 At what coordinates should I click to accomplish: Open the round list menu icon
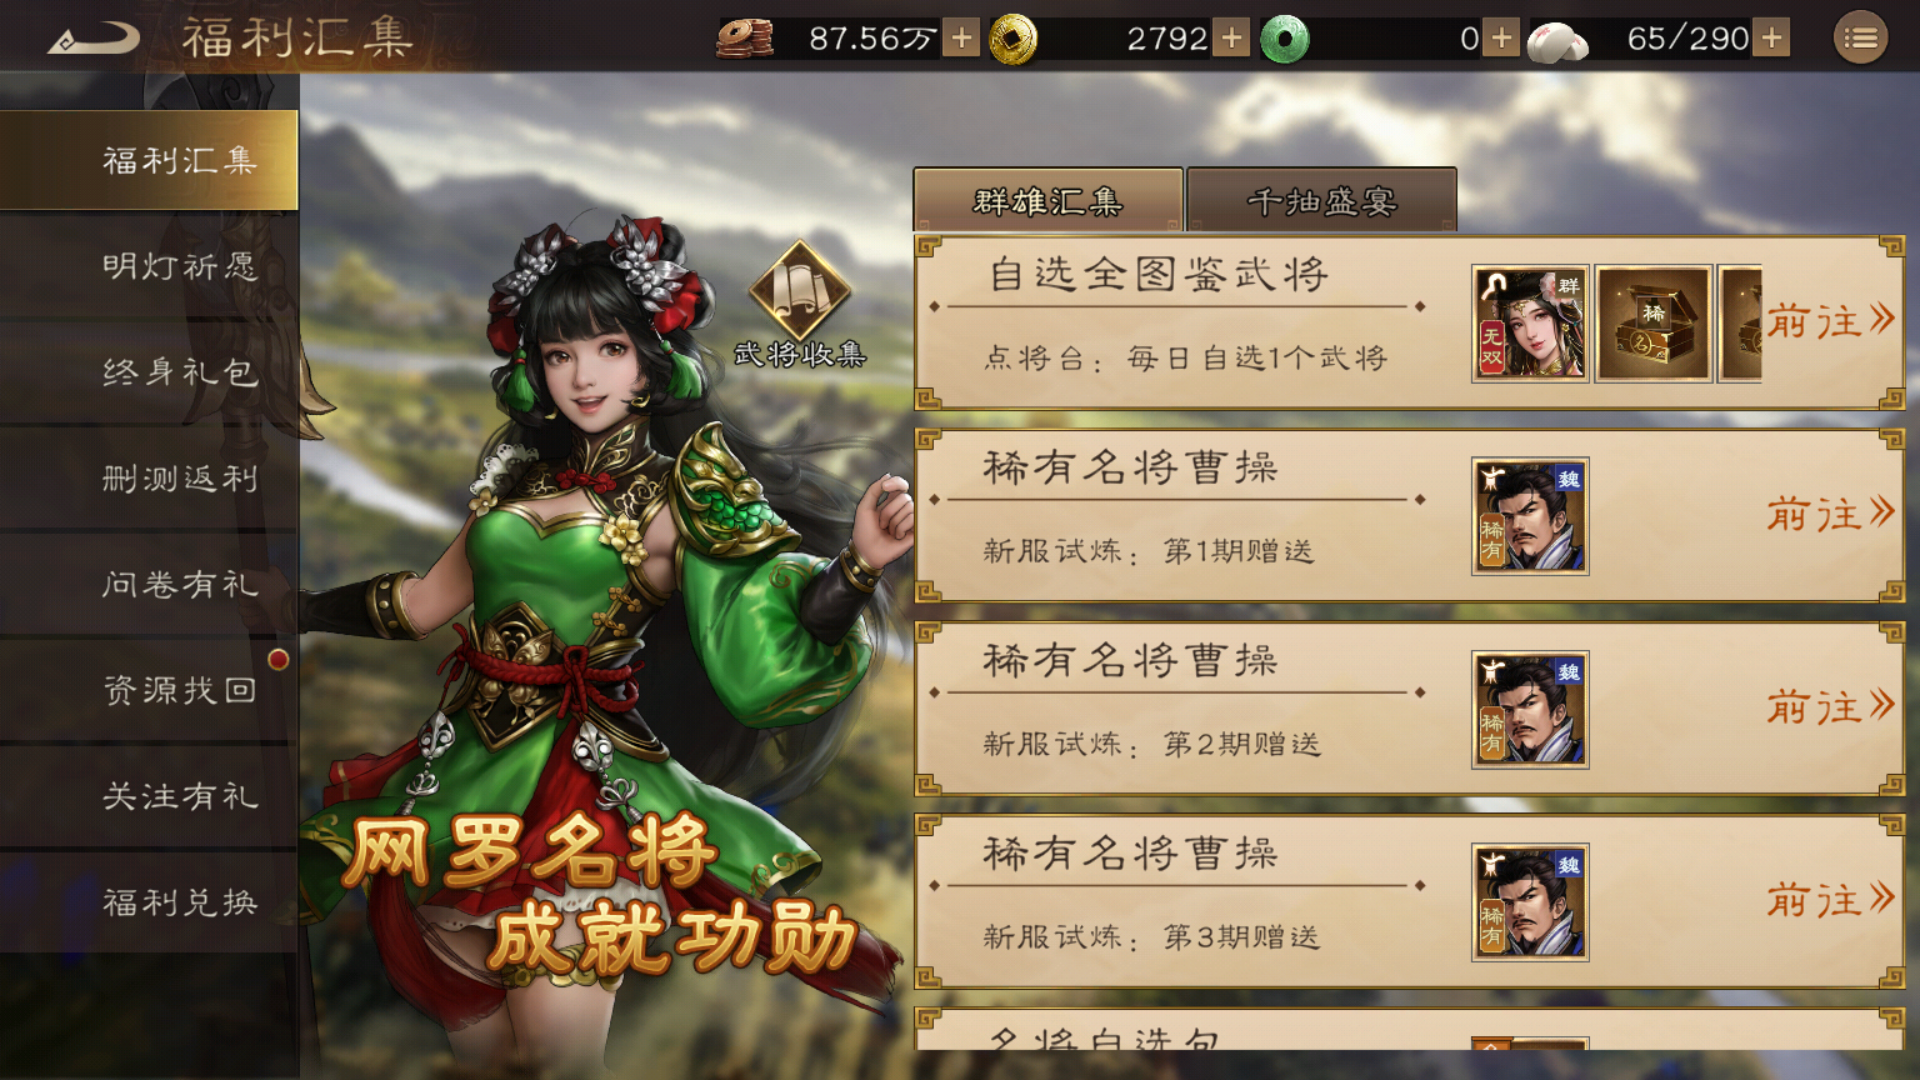pyautogui.click(x=1860, y=39)
